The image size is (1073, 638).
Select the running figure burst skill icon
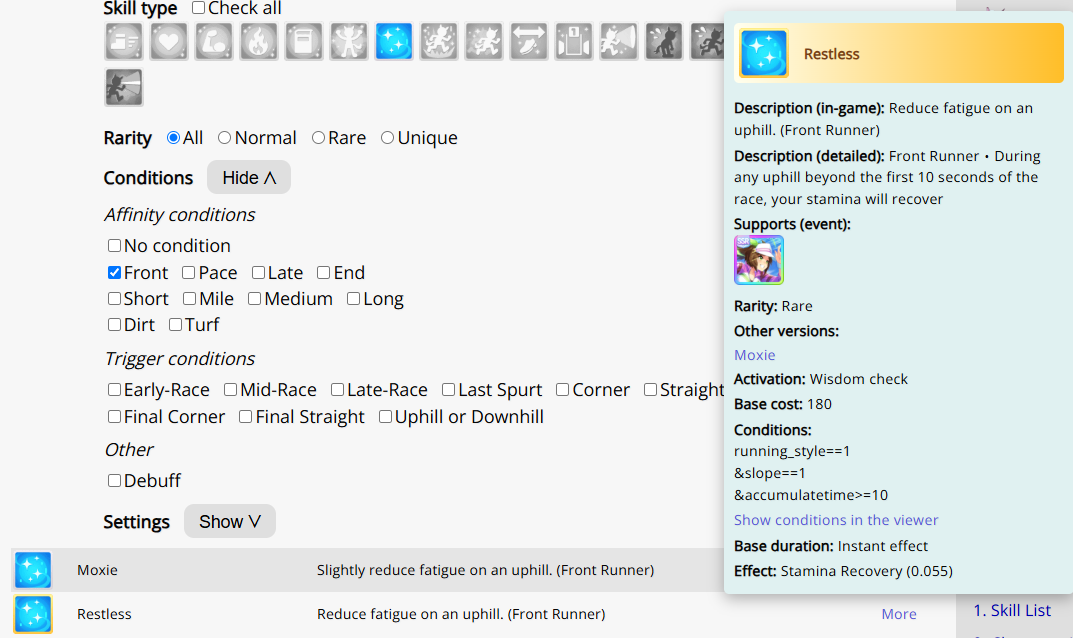pyautogui.click(x=439, y=42)
